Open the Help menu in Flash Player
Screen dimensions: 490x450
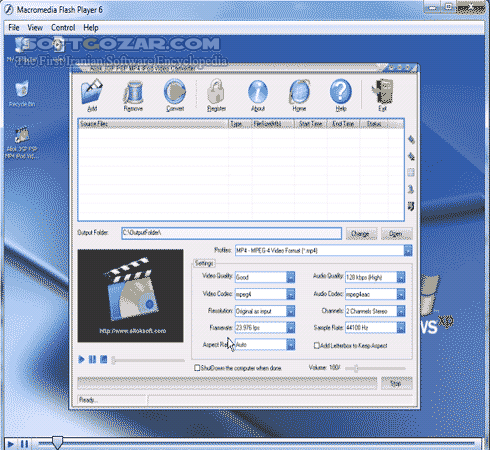[91, 28]
